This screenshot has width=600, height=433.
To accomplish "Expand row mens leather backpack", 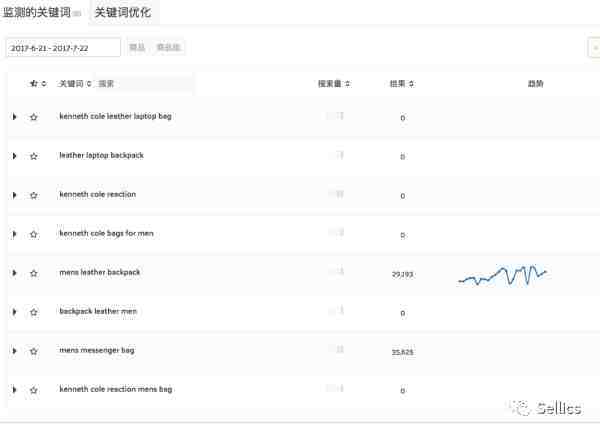I will [15, 273].
